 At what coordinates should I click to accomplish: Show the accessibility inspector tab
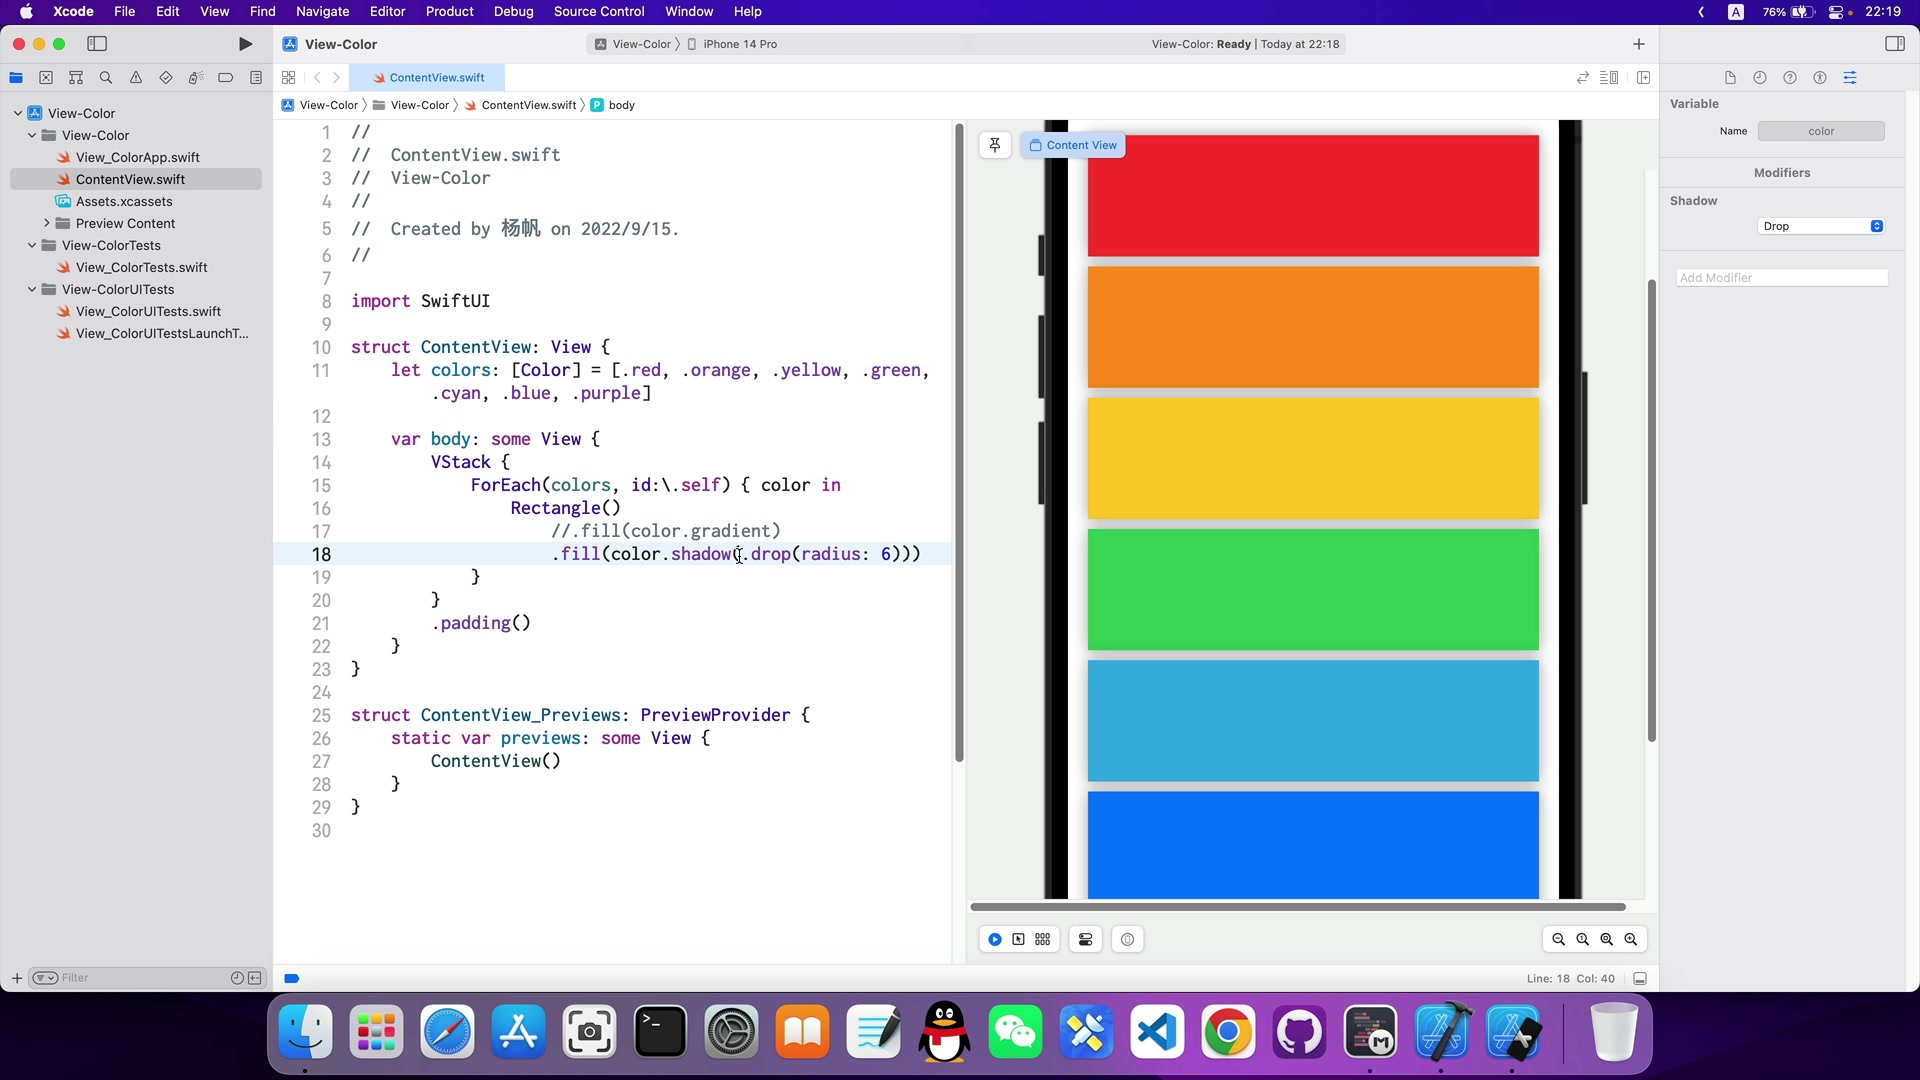click(x=1820, y=78)
